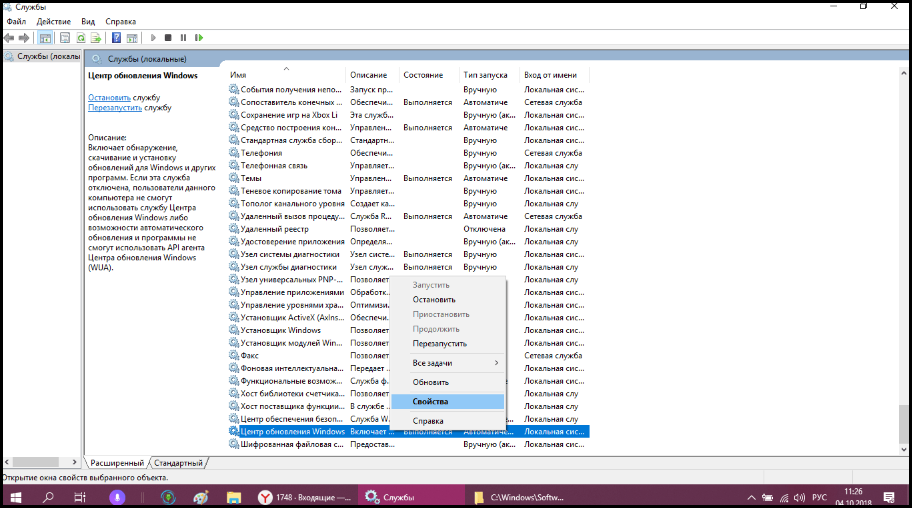Click the vertical scrollbar up arrow
Image resolution: width=912 pixels, height=508 pixels.
[903, 73]
